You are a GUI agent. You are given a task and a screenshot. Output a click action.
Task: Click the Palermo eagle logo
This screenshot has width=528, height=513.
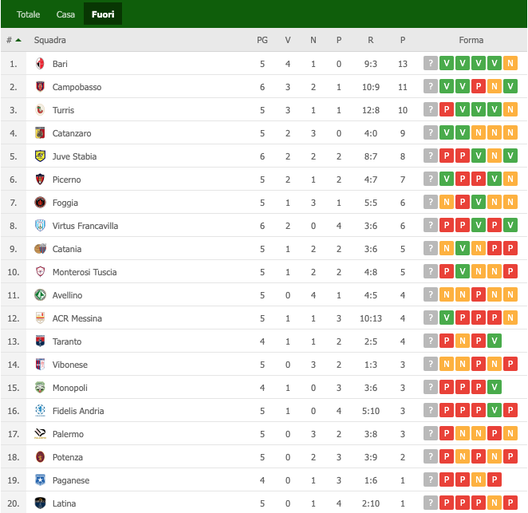tap(40, 434)
